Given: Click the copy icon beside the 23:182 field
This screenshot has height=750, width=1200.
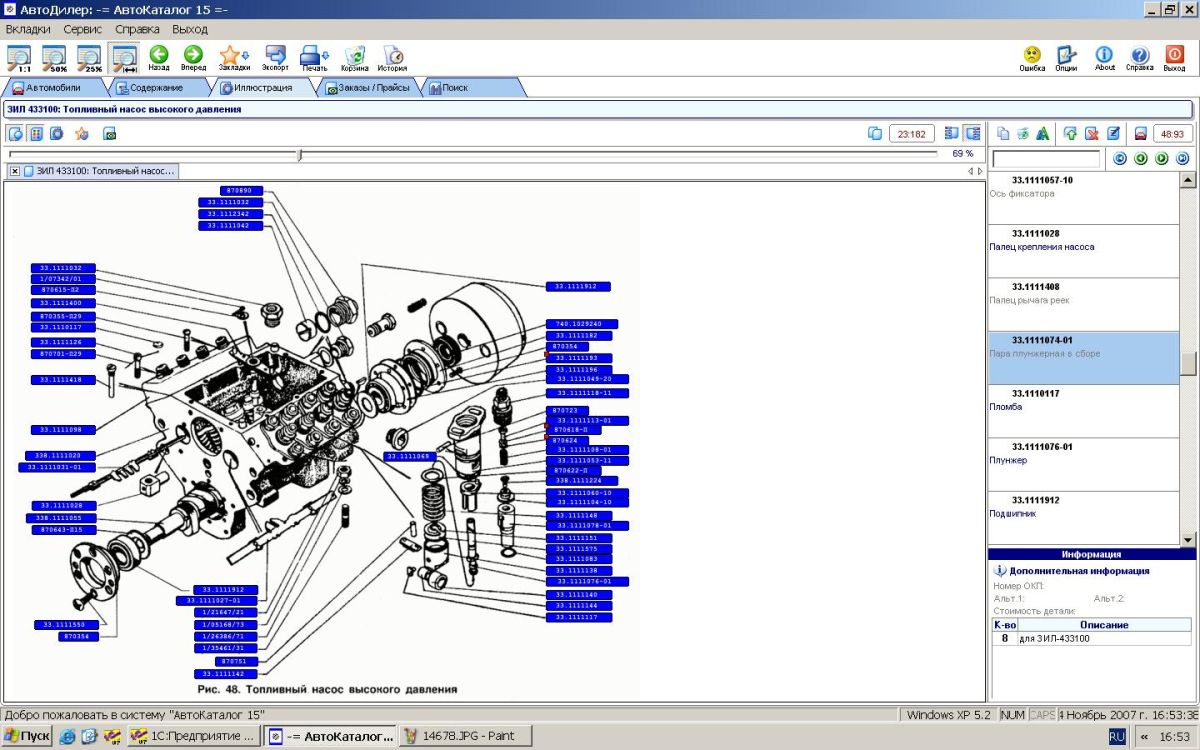Looking at the screenshot, I should tap(875, 133).
